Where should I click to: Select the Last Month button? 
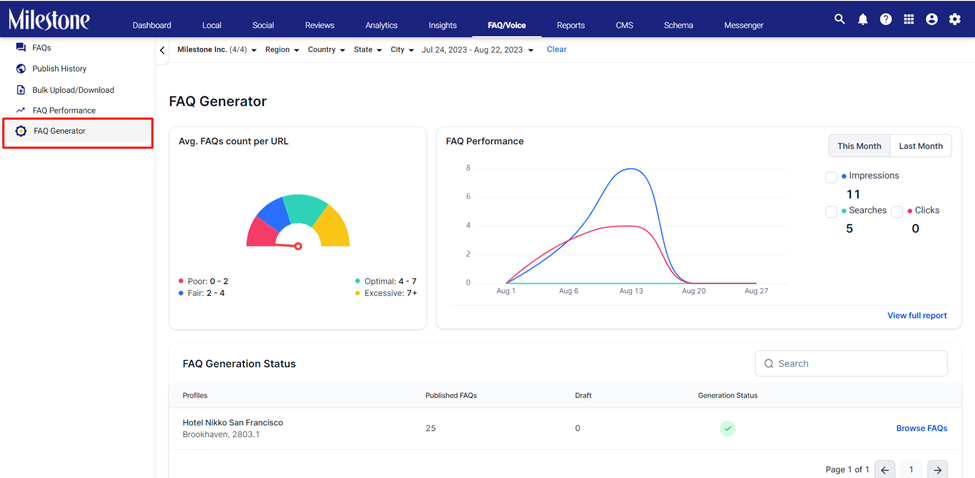(x=921, y=146)
